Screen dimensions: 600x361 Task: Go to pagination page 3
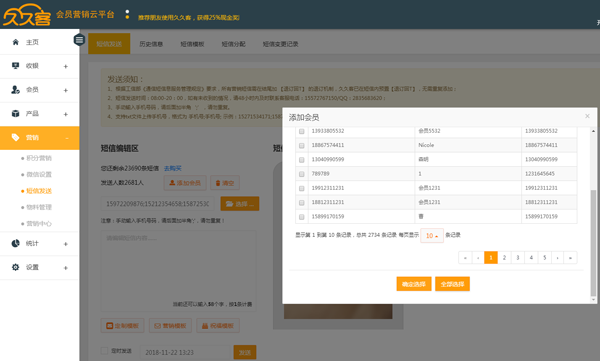[518, 257]
